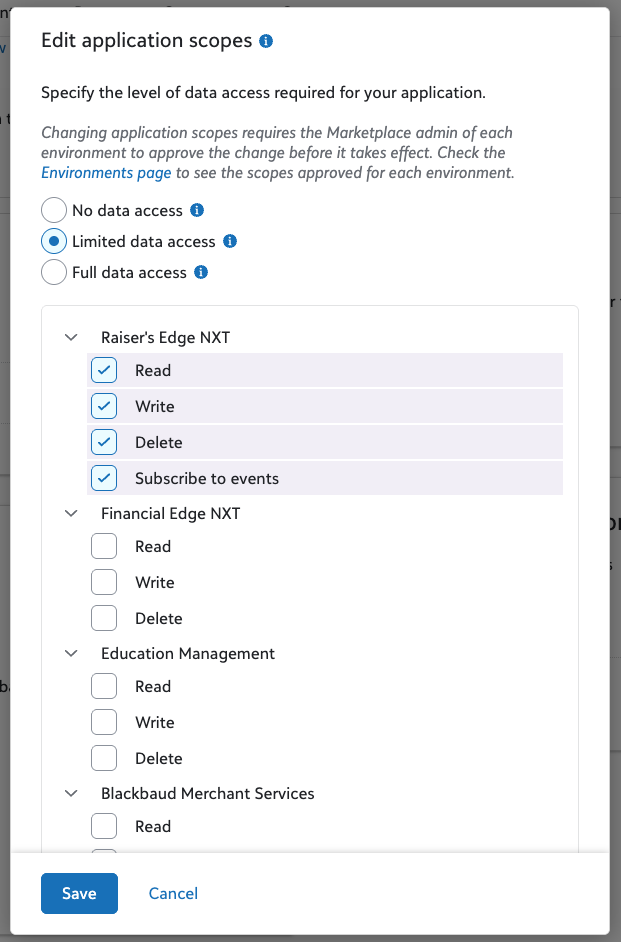Check Education Management Delete checkbox
The width and height of the screenshot is (621, 942).
click(x=104, y=758)
